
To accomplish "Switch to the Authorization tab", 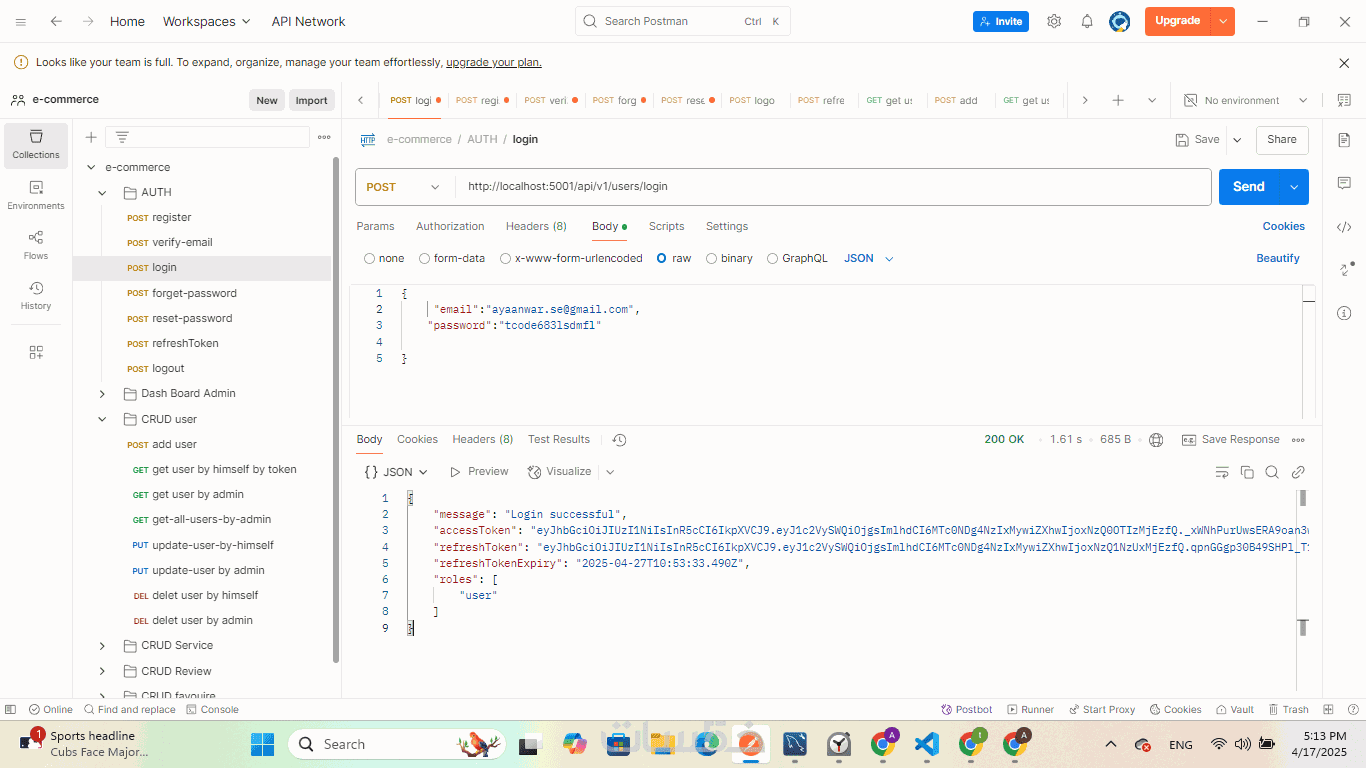I will (x=450, y=227).
